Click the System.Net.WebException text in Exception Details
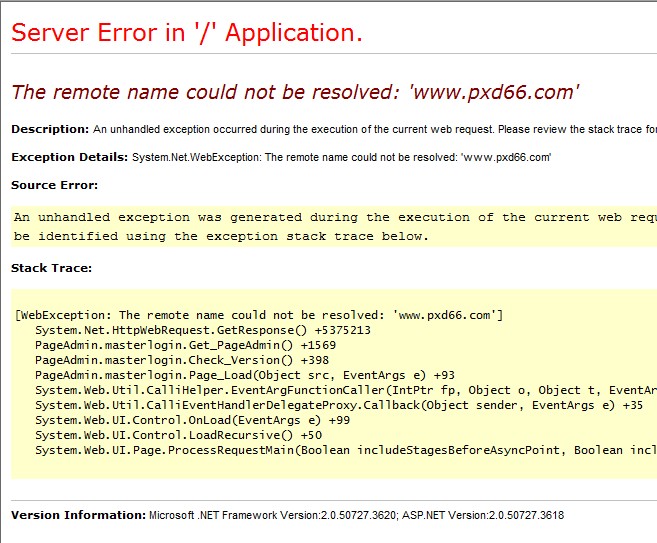 click(342, 157)
